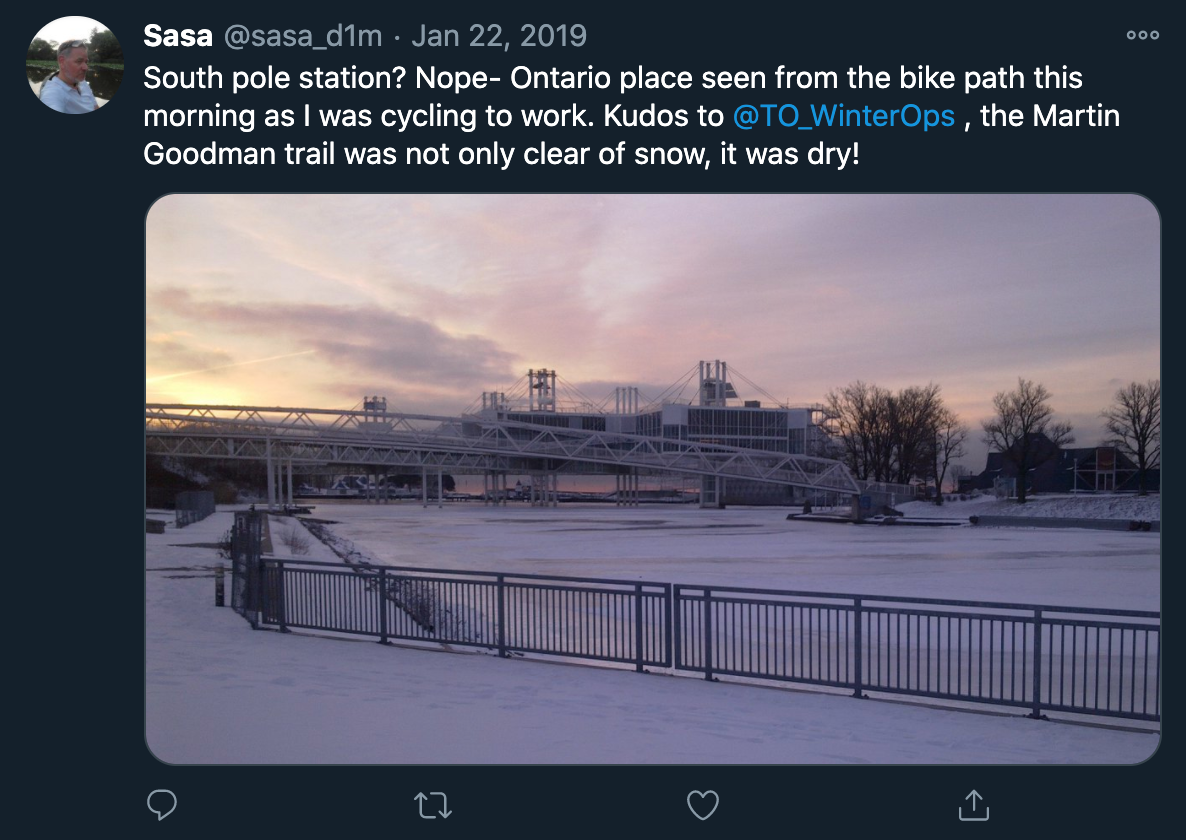Toggle the retweet state using the arrows icon

pos(432,803)
